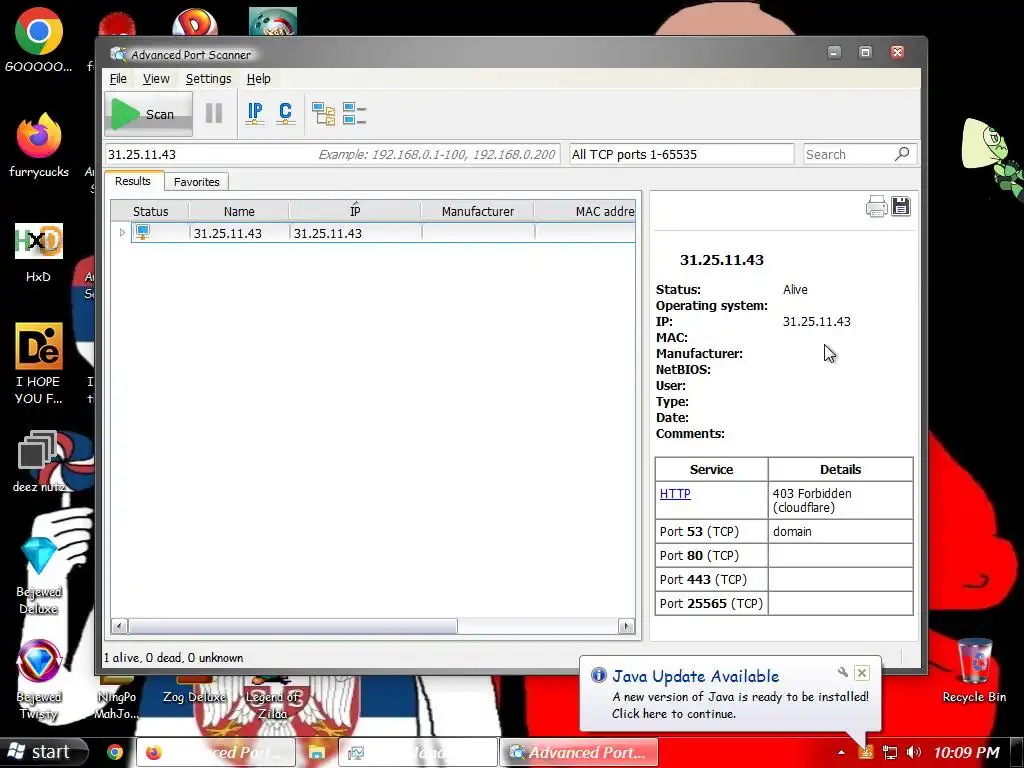
Task: Launch Chrome from the taskbar quick launch
Action: tap(115, 753)
